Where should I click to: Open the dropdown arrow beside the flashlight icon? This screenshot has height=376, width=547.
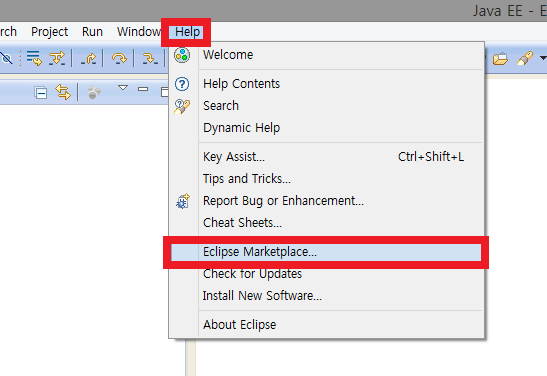543,58
